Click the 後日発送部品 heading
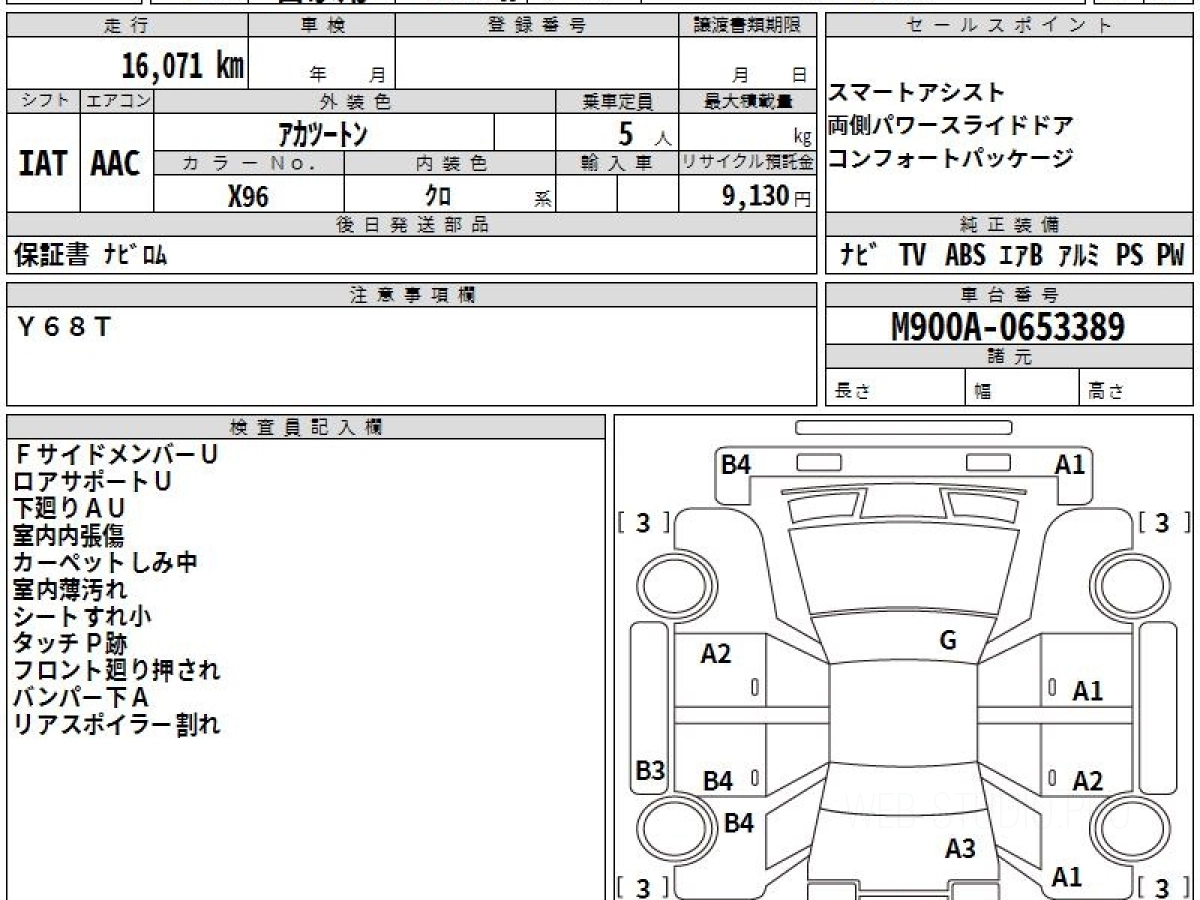The height and width of the screenshot is (900, 1200). (412, 225)
